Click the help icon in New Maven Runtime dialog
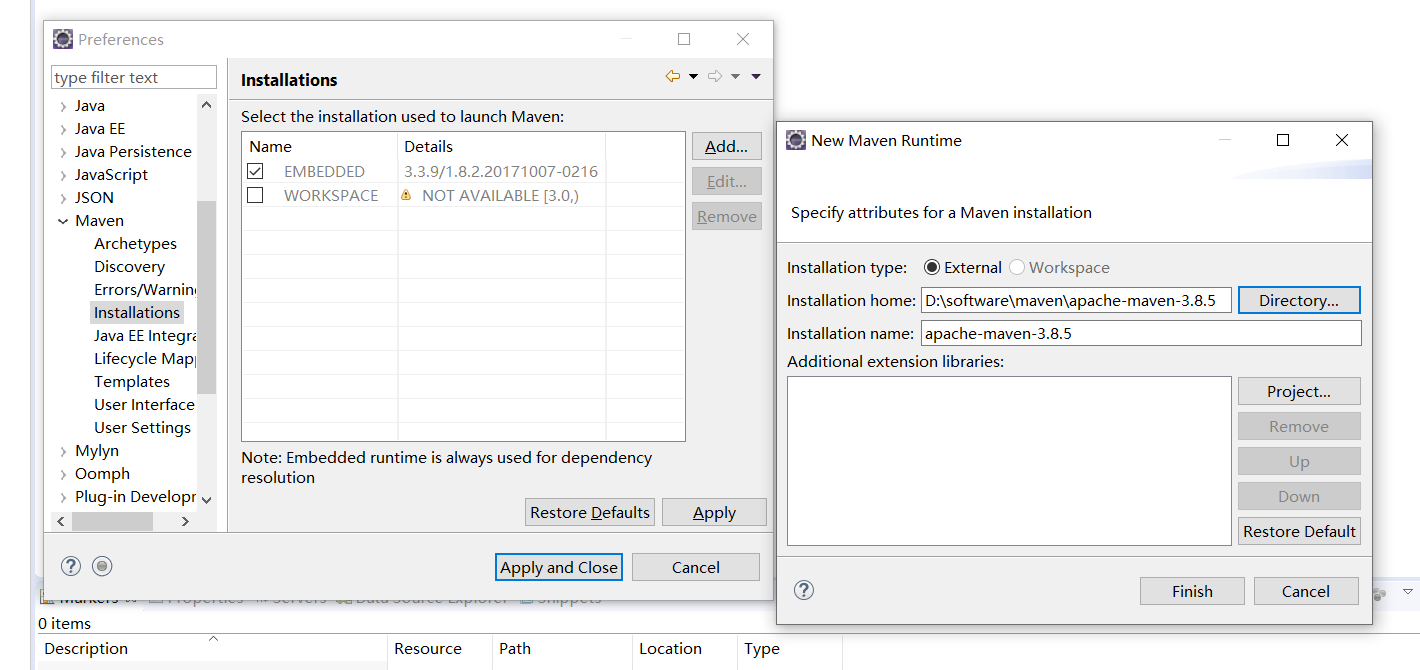The height and width of the screenshot is (670, 1420). pos(804,591)
